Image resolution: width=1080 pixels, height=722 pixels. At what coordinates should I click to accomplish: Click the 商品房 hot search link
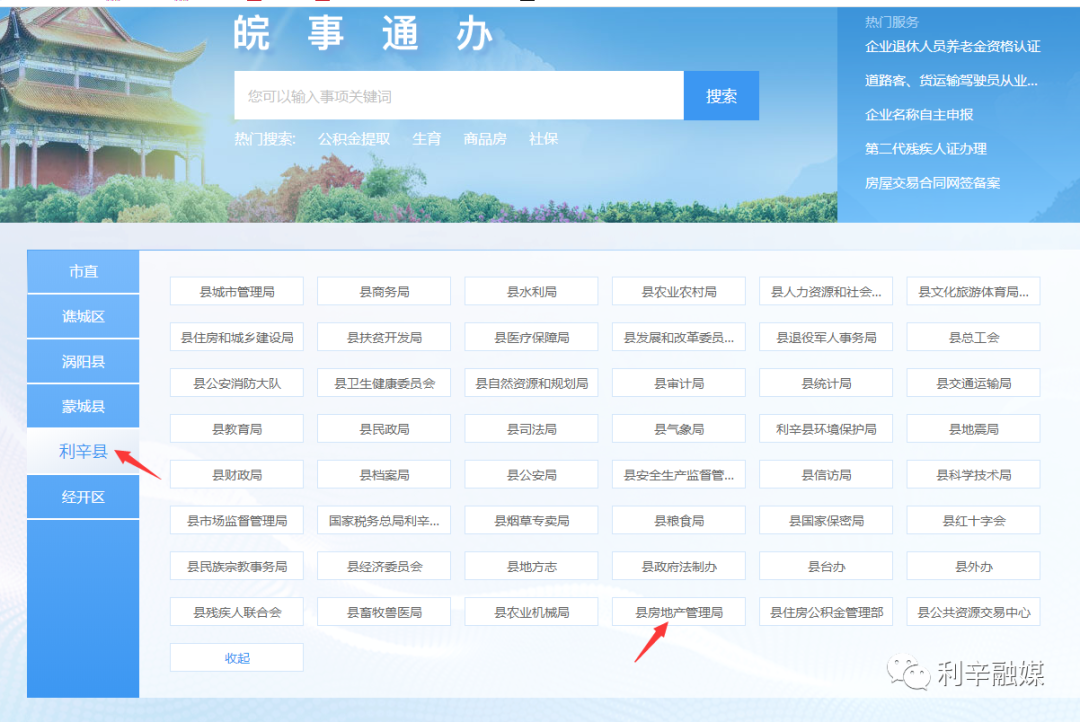point(485,139)
